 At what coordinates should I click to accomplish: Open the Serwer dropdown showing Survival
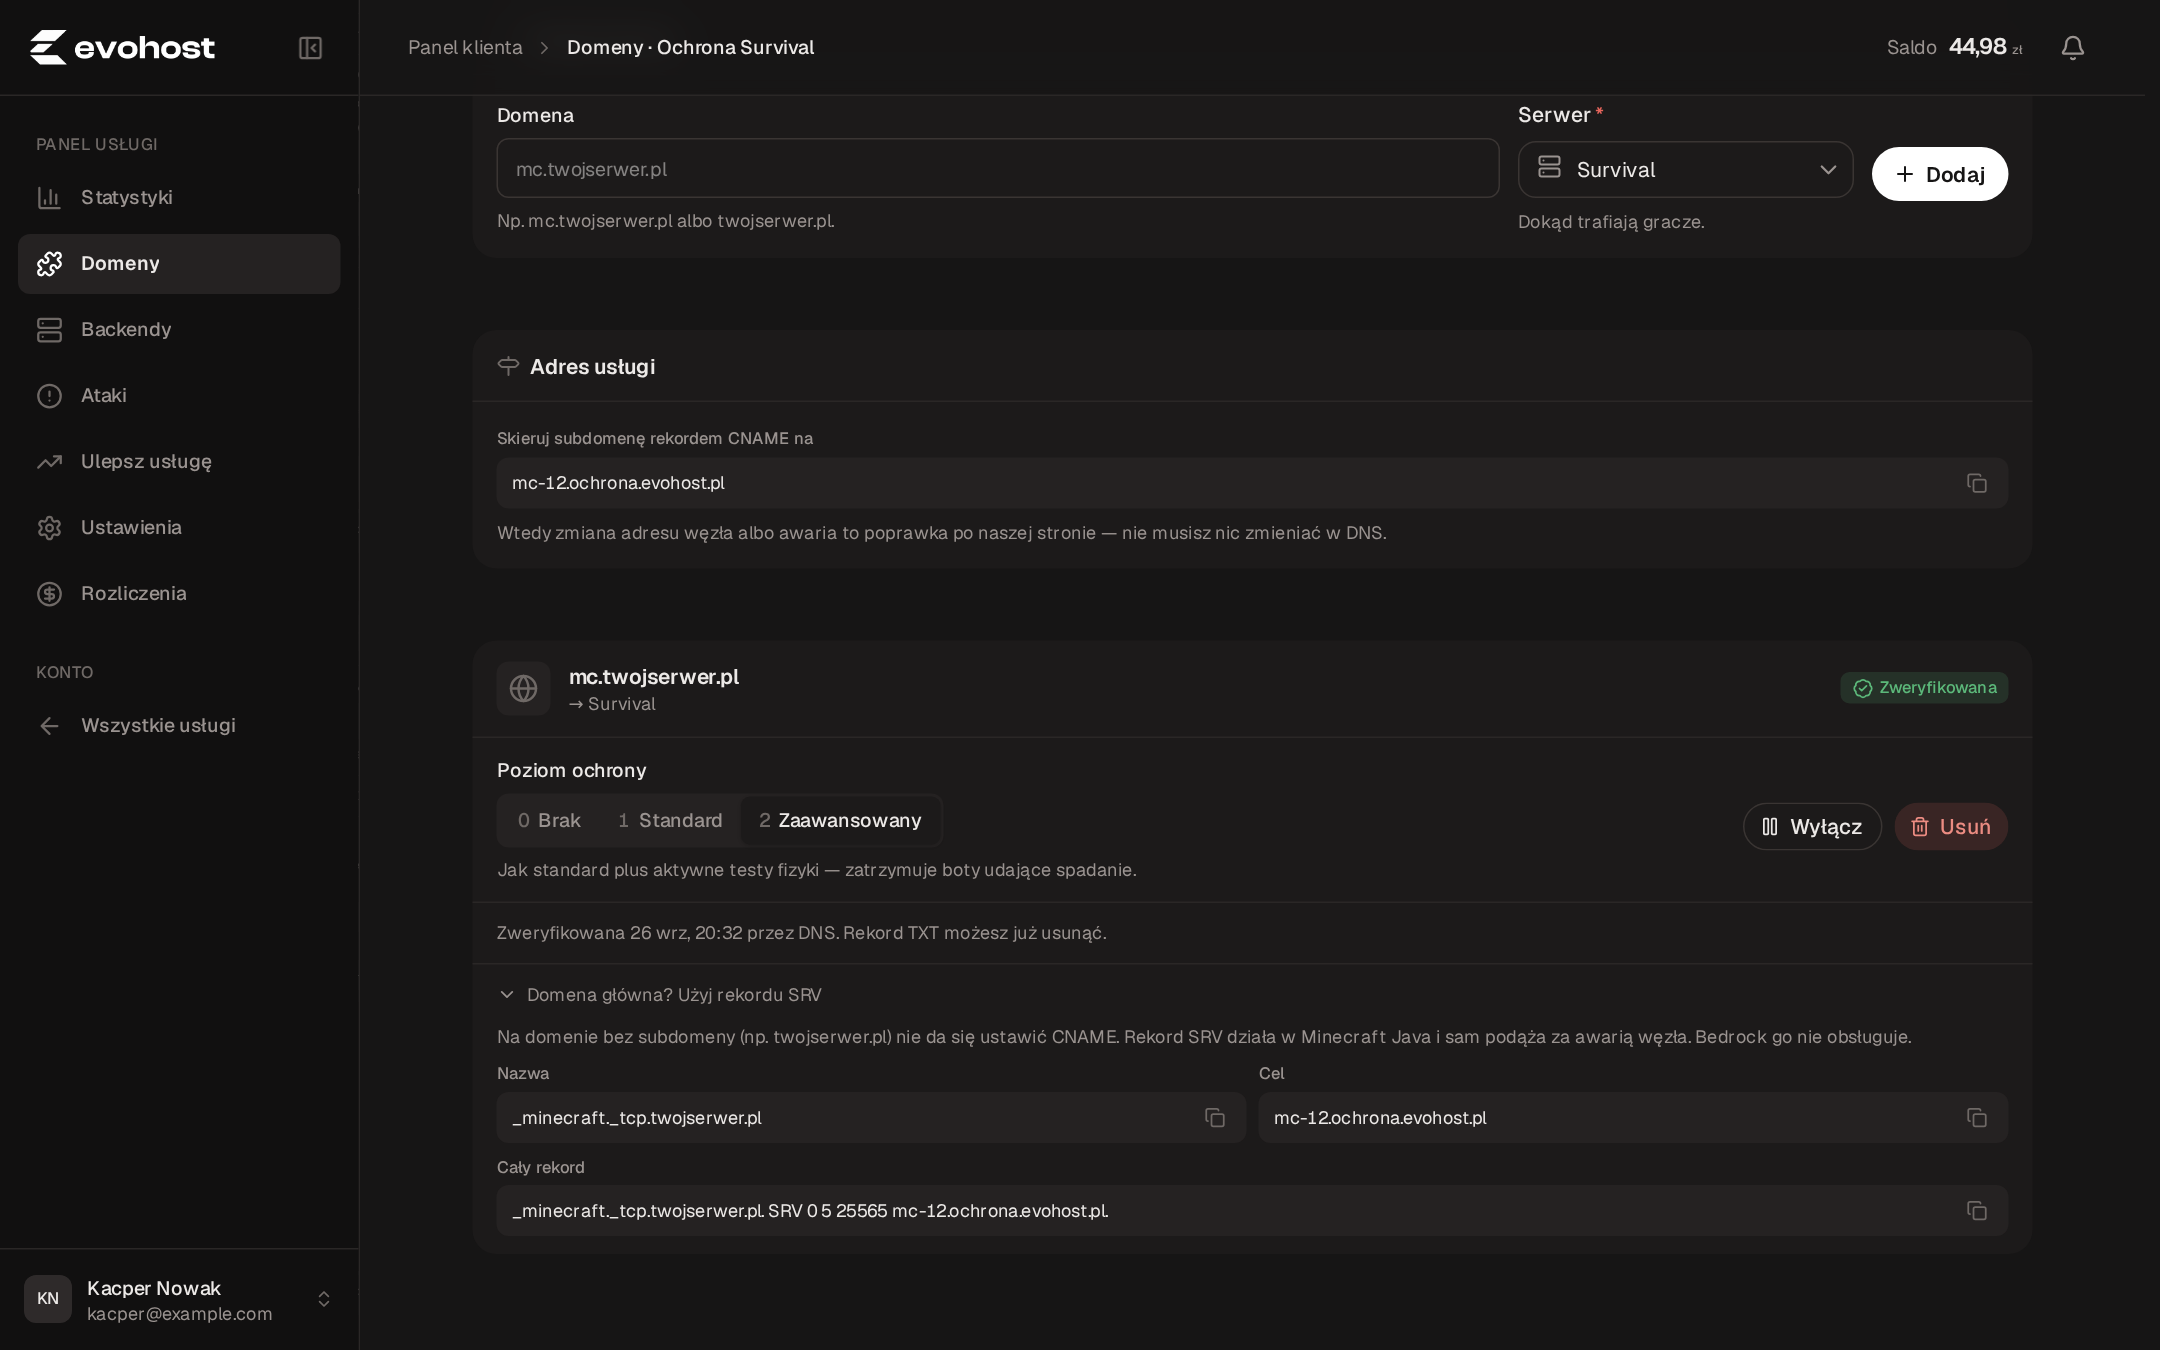[x=1685, y=170]
